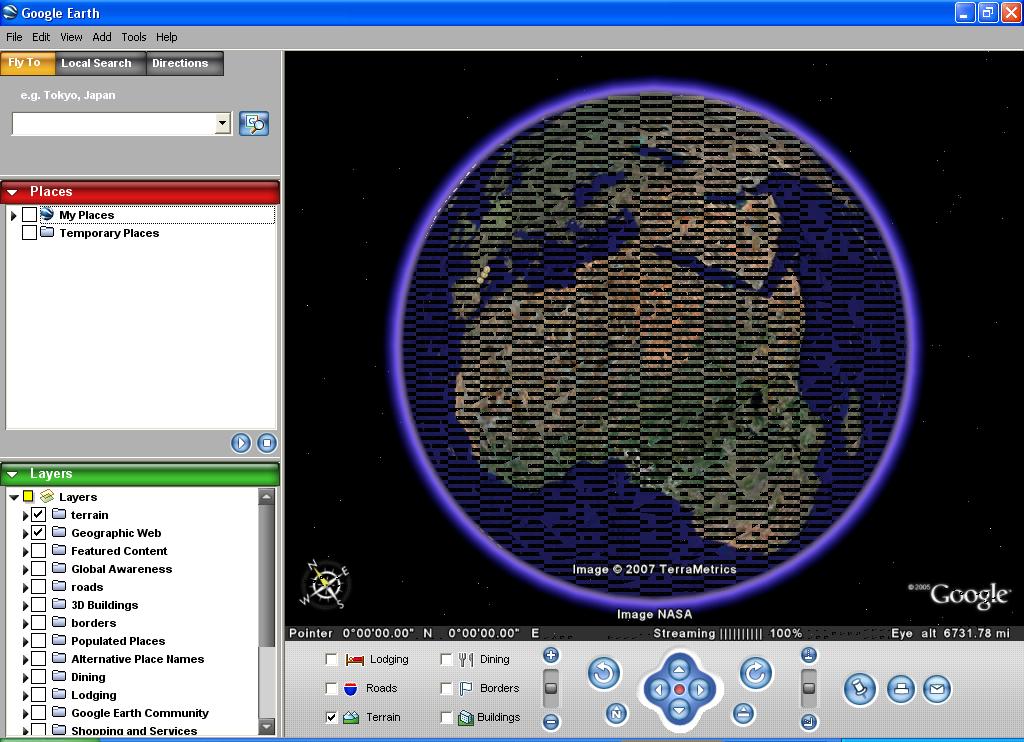Collapse the root Layers tree node
Screen dimensions: 1024x742
coord(14,497)
